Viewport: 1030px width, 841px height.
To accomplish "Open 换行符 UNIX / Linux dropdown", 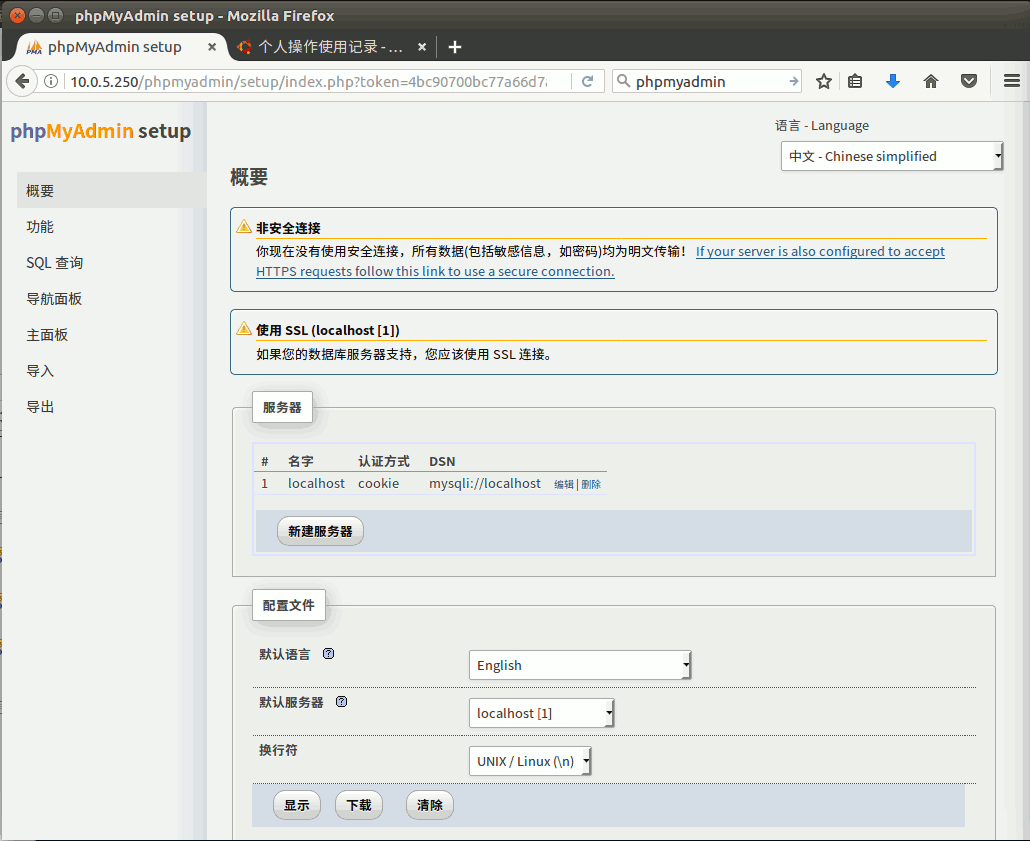I will coord(530,761).
